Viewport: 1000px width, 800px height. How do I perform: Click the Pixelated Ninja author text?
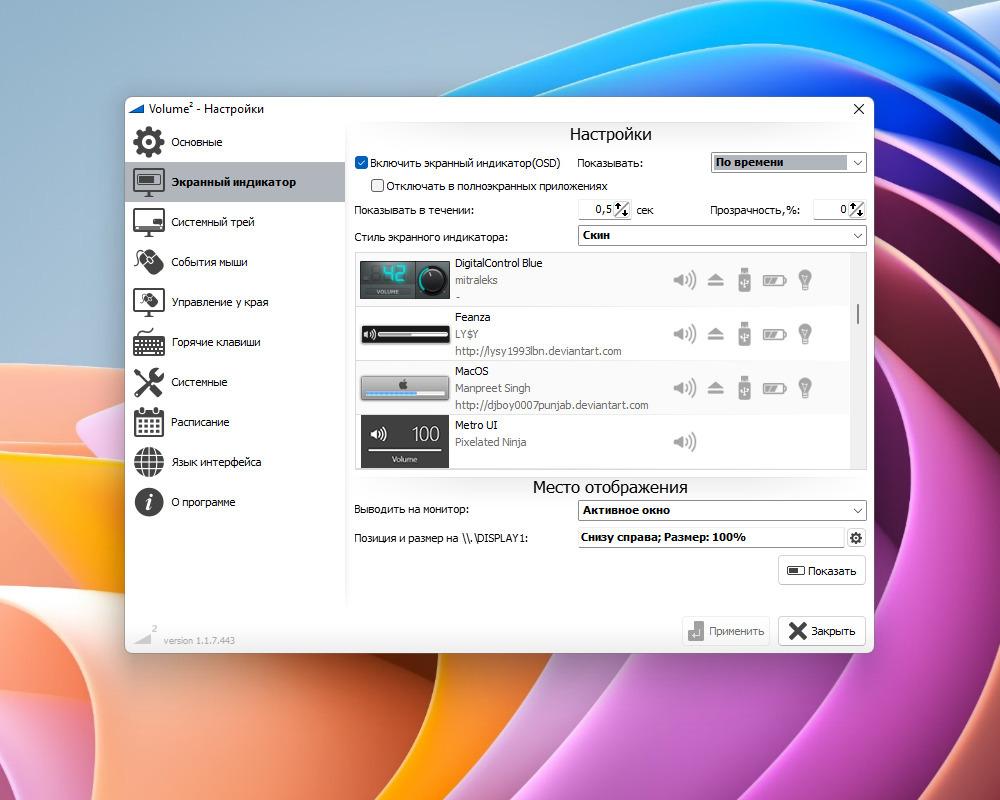point(490,442)
